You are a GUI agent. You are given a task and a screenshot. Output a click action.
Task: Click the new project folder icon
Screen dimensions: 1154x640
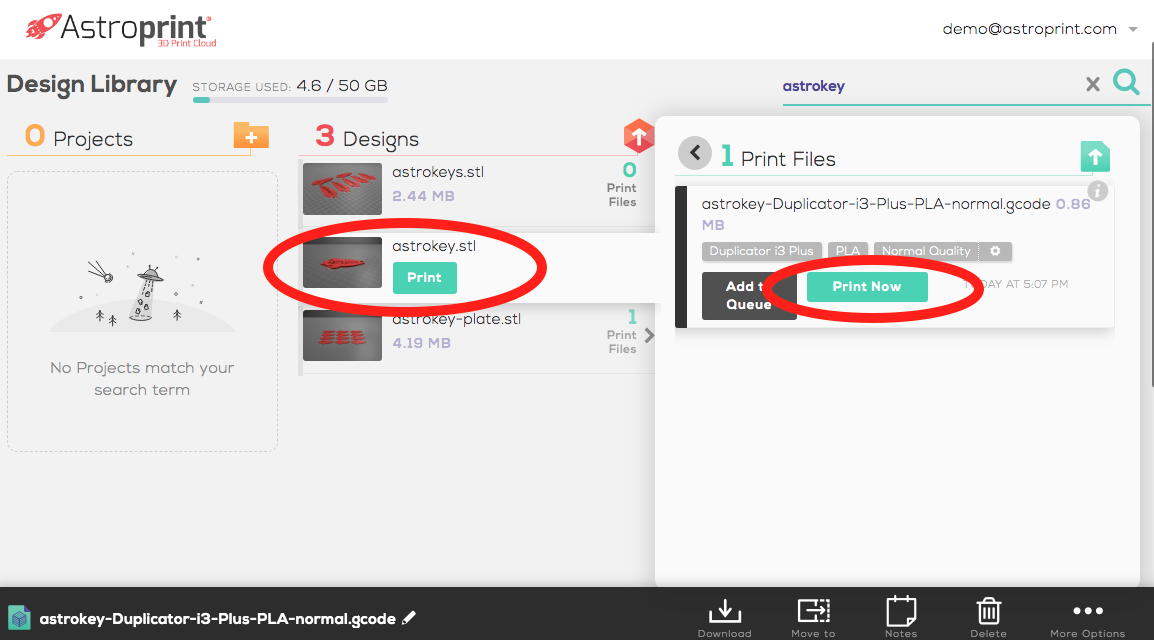(x=251, y=136)
